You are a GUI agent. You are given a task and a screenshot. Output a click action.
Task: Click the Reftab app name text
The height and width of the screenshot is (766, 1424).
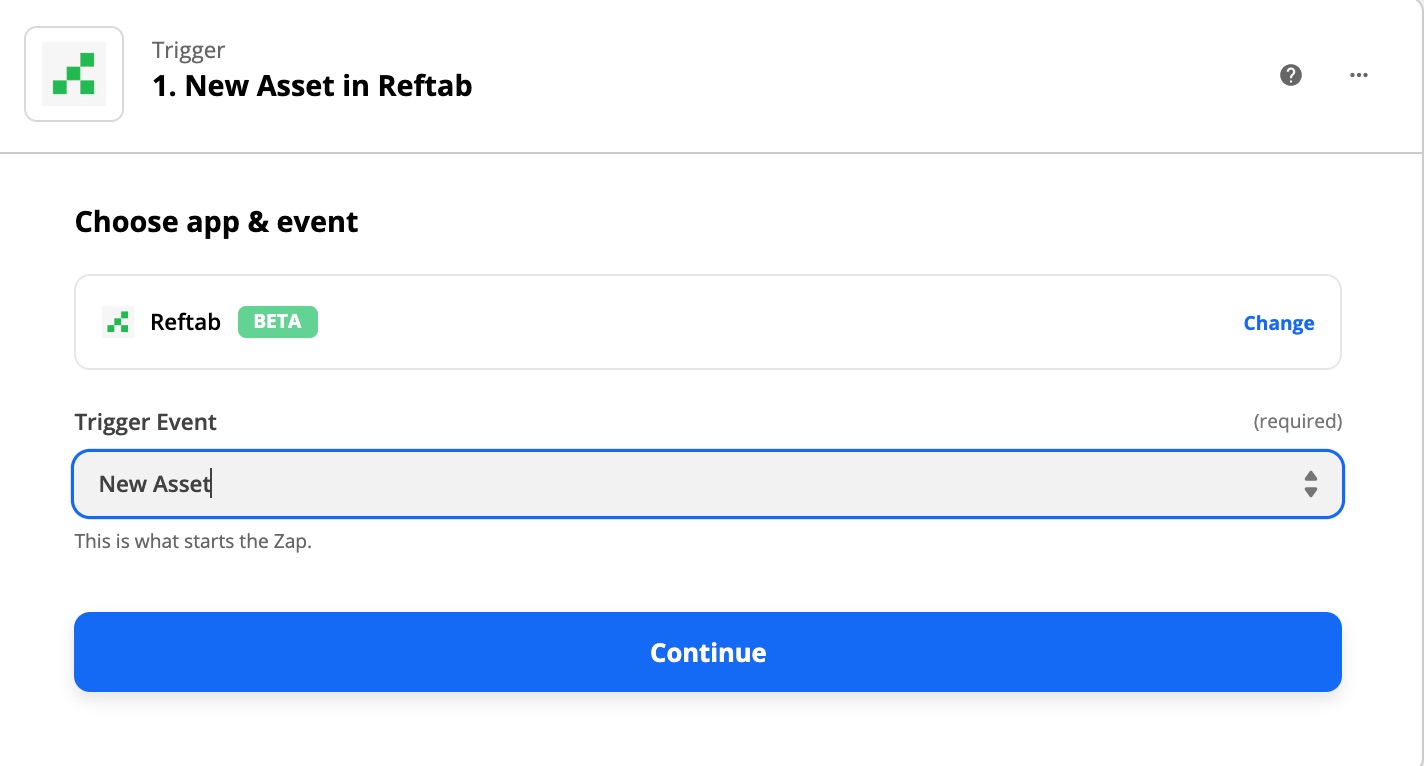point(185,321)
